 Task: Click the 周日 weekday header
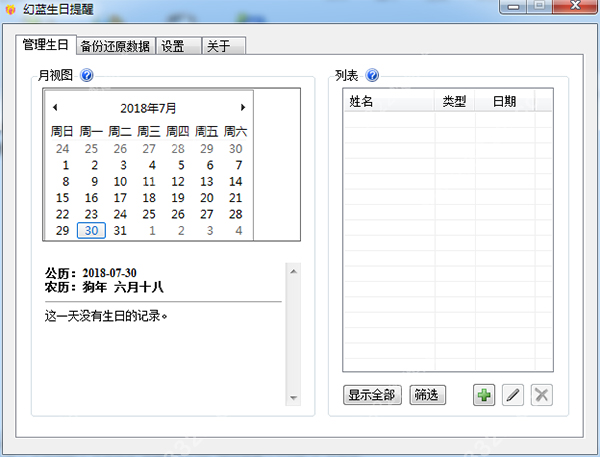click(62, 132)
